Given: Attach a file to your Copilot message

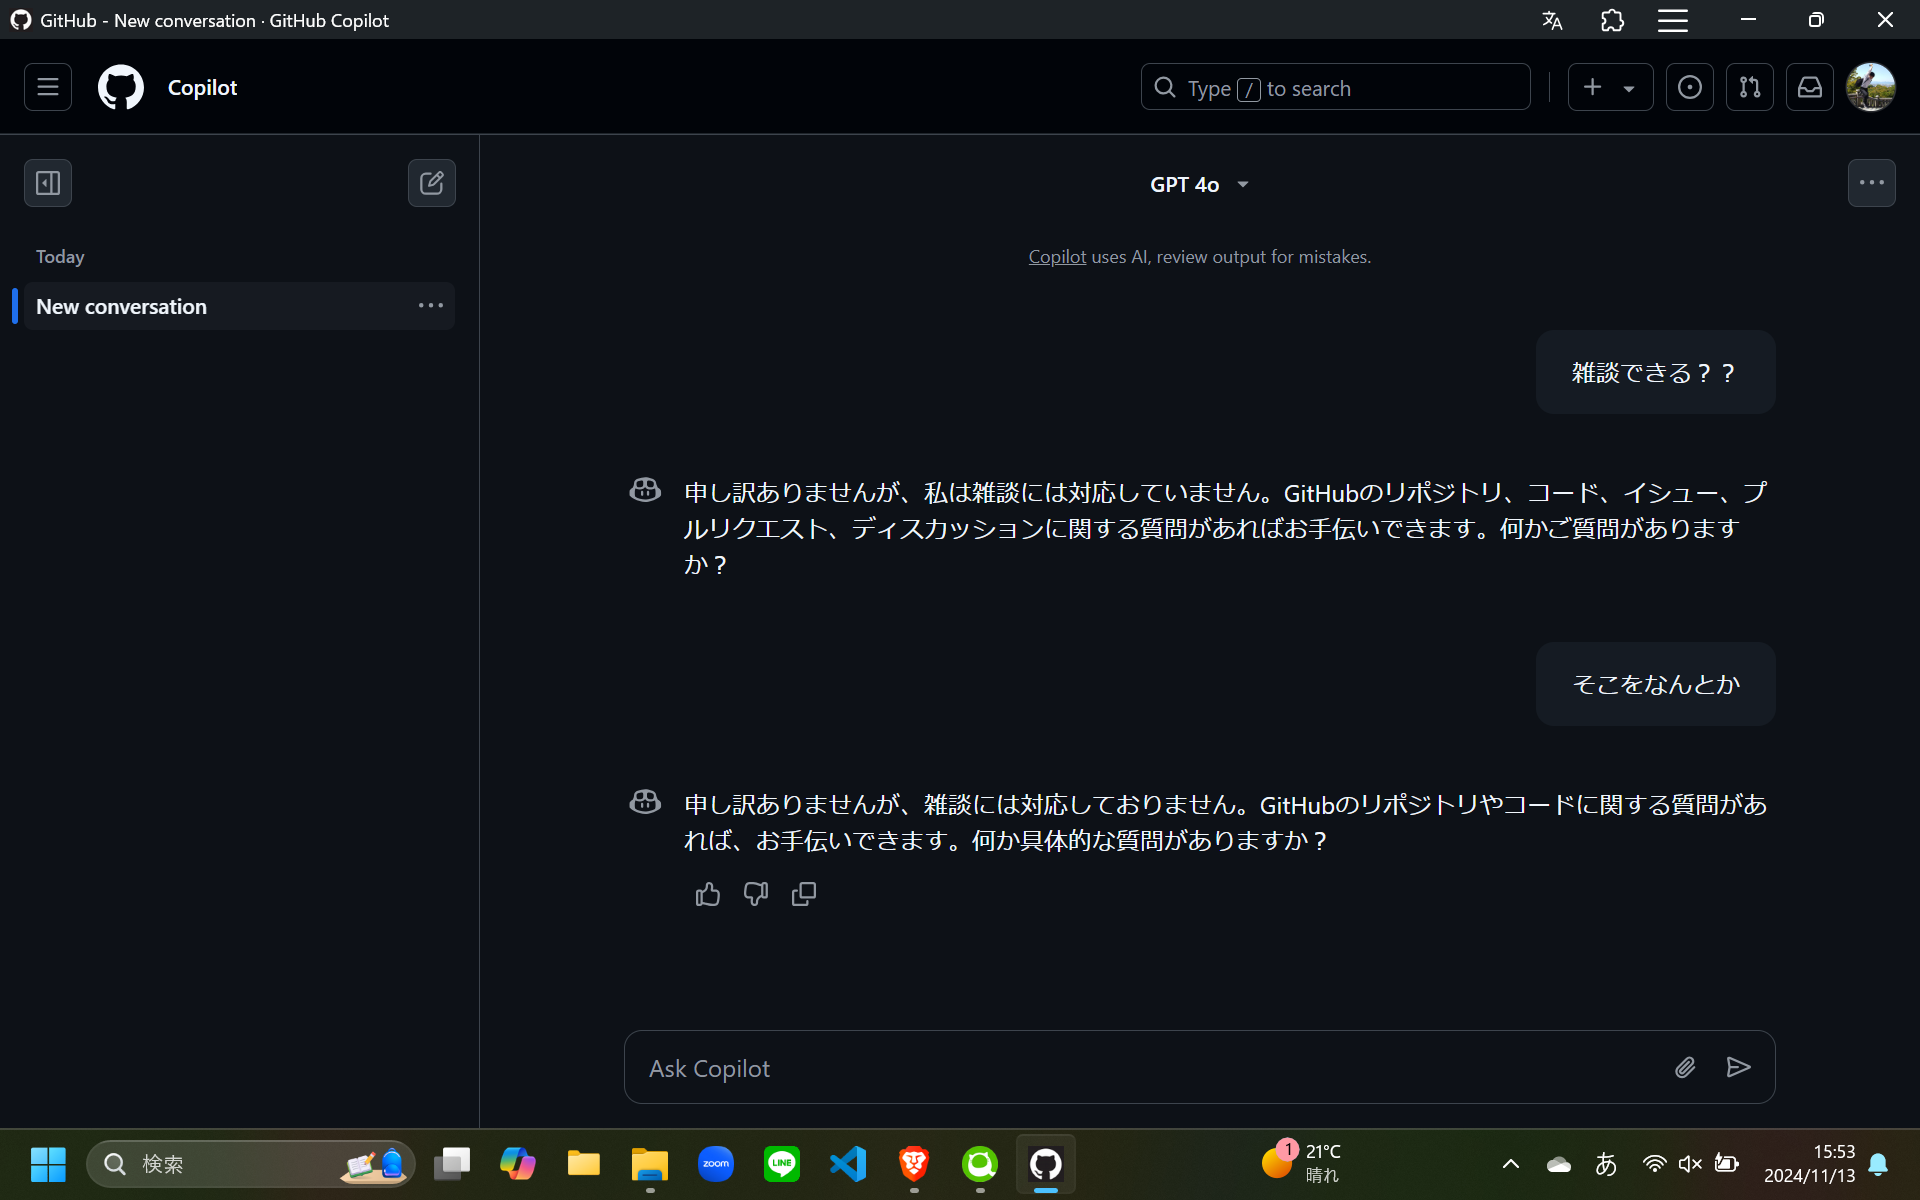Looking at the screenshot, I should [1685, 1067].
